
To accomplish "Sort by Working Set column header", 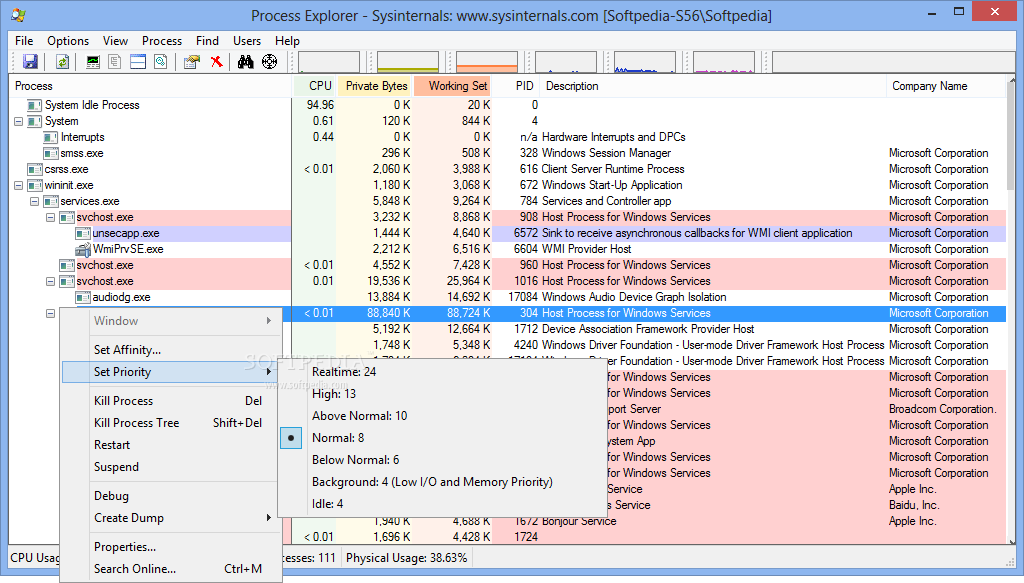I will tap(453, 86).
